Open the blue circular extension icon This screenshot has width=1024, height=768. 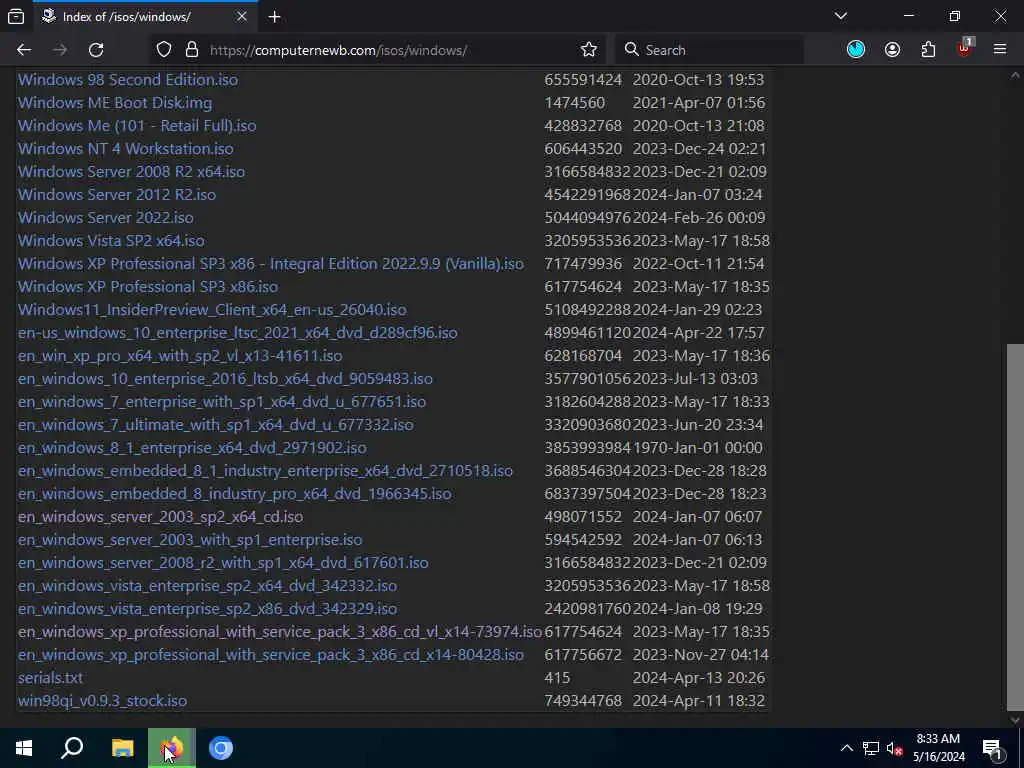(856, 50)
